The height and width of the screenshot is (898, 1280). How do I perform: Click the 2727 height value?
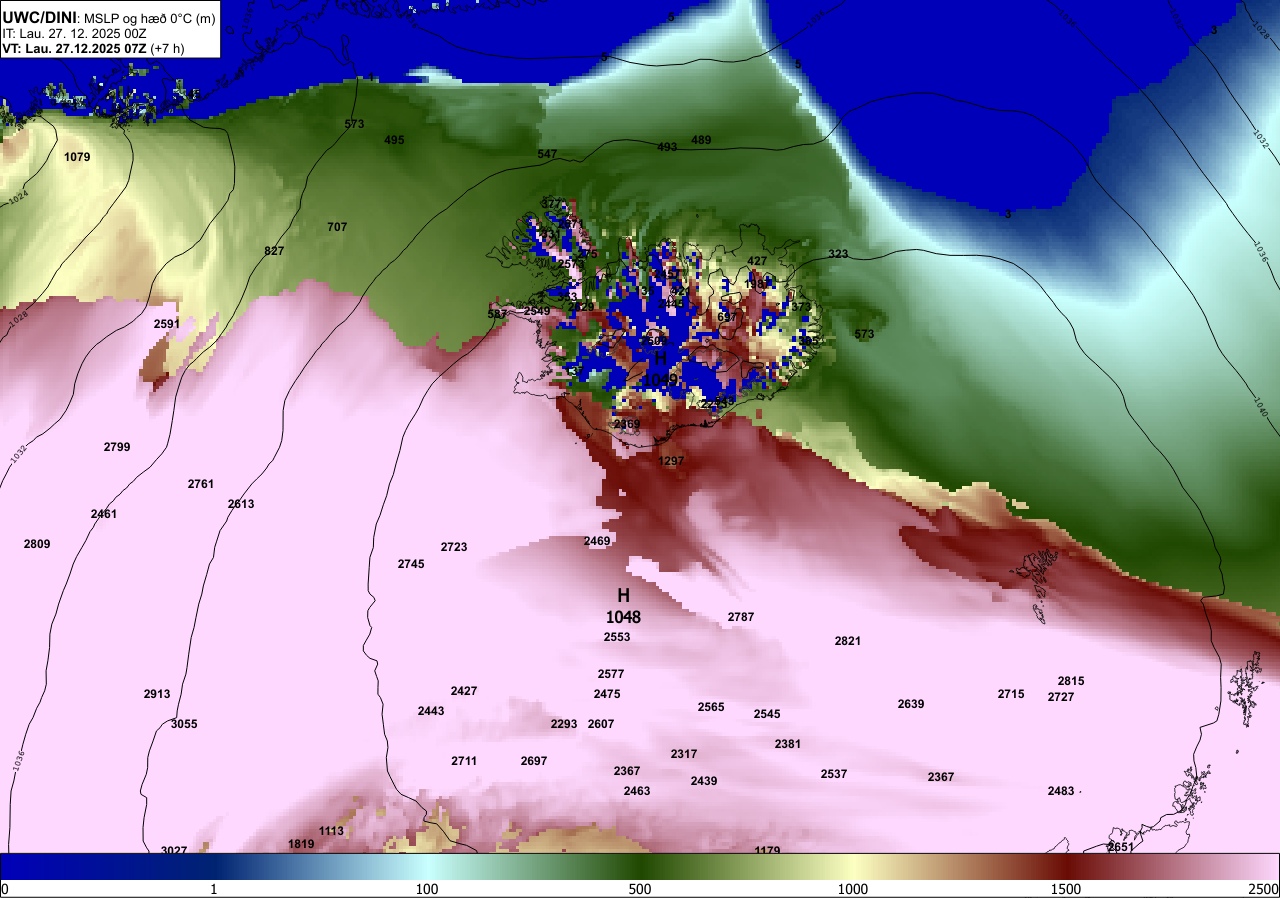point(1061,697)
